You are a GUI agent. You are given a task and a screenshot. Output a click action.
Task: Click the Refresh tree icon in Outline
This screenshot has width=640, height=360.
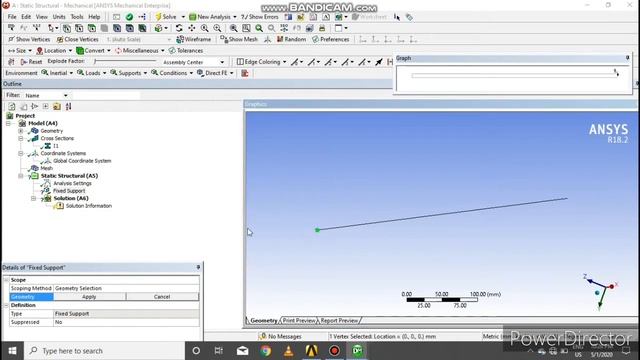(11, 107)
